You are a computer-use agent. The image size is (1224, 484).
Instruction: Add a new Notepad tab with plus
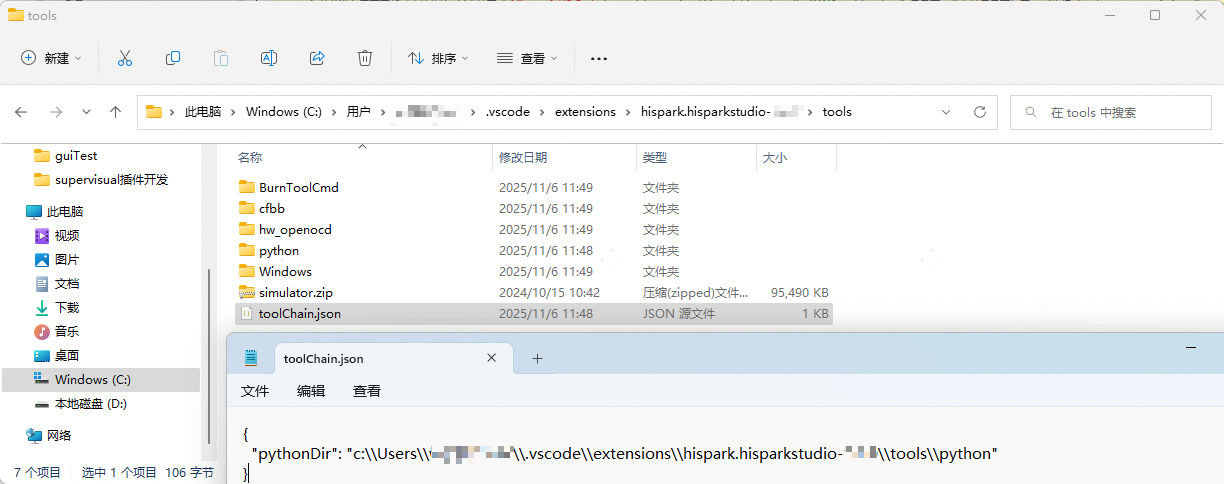[x=537, y=358]
